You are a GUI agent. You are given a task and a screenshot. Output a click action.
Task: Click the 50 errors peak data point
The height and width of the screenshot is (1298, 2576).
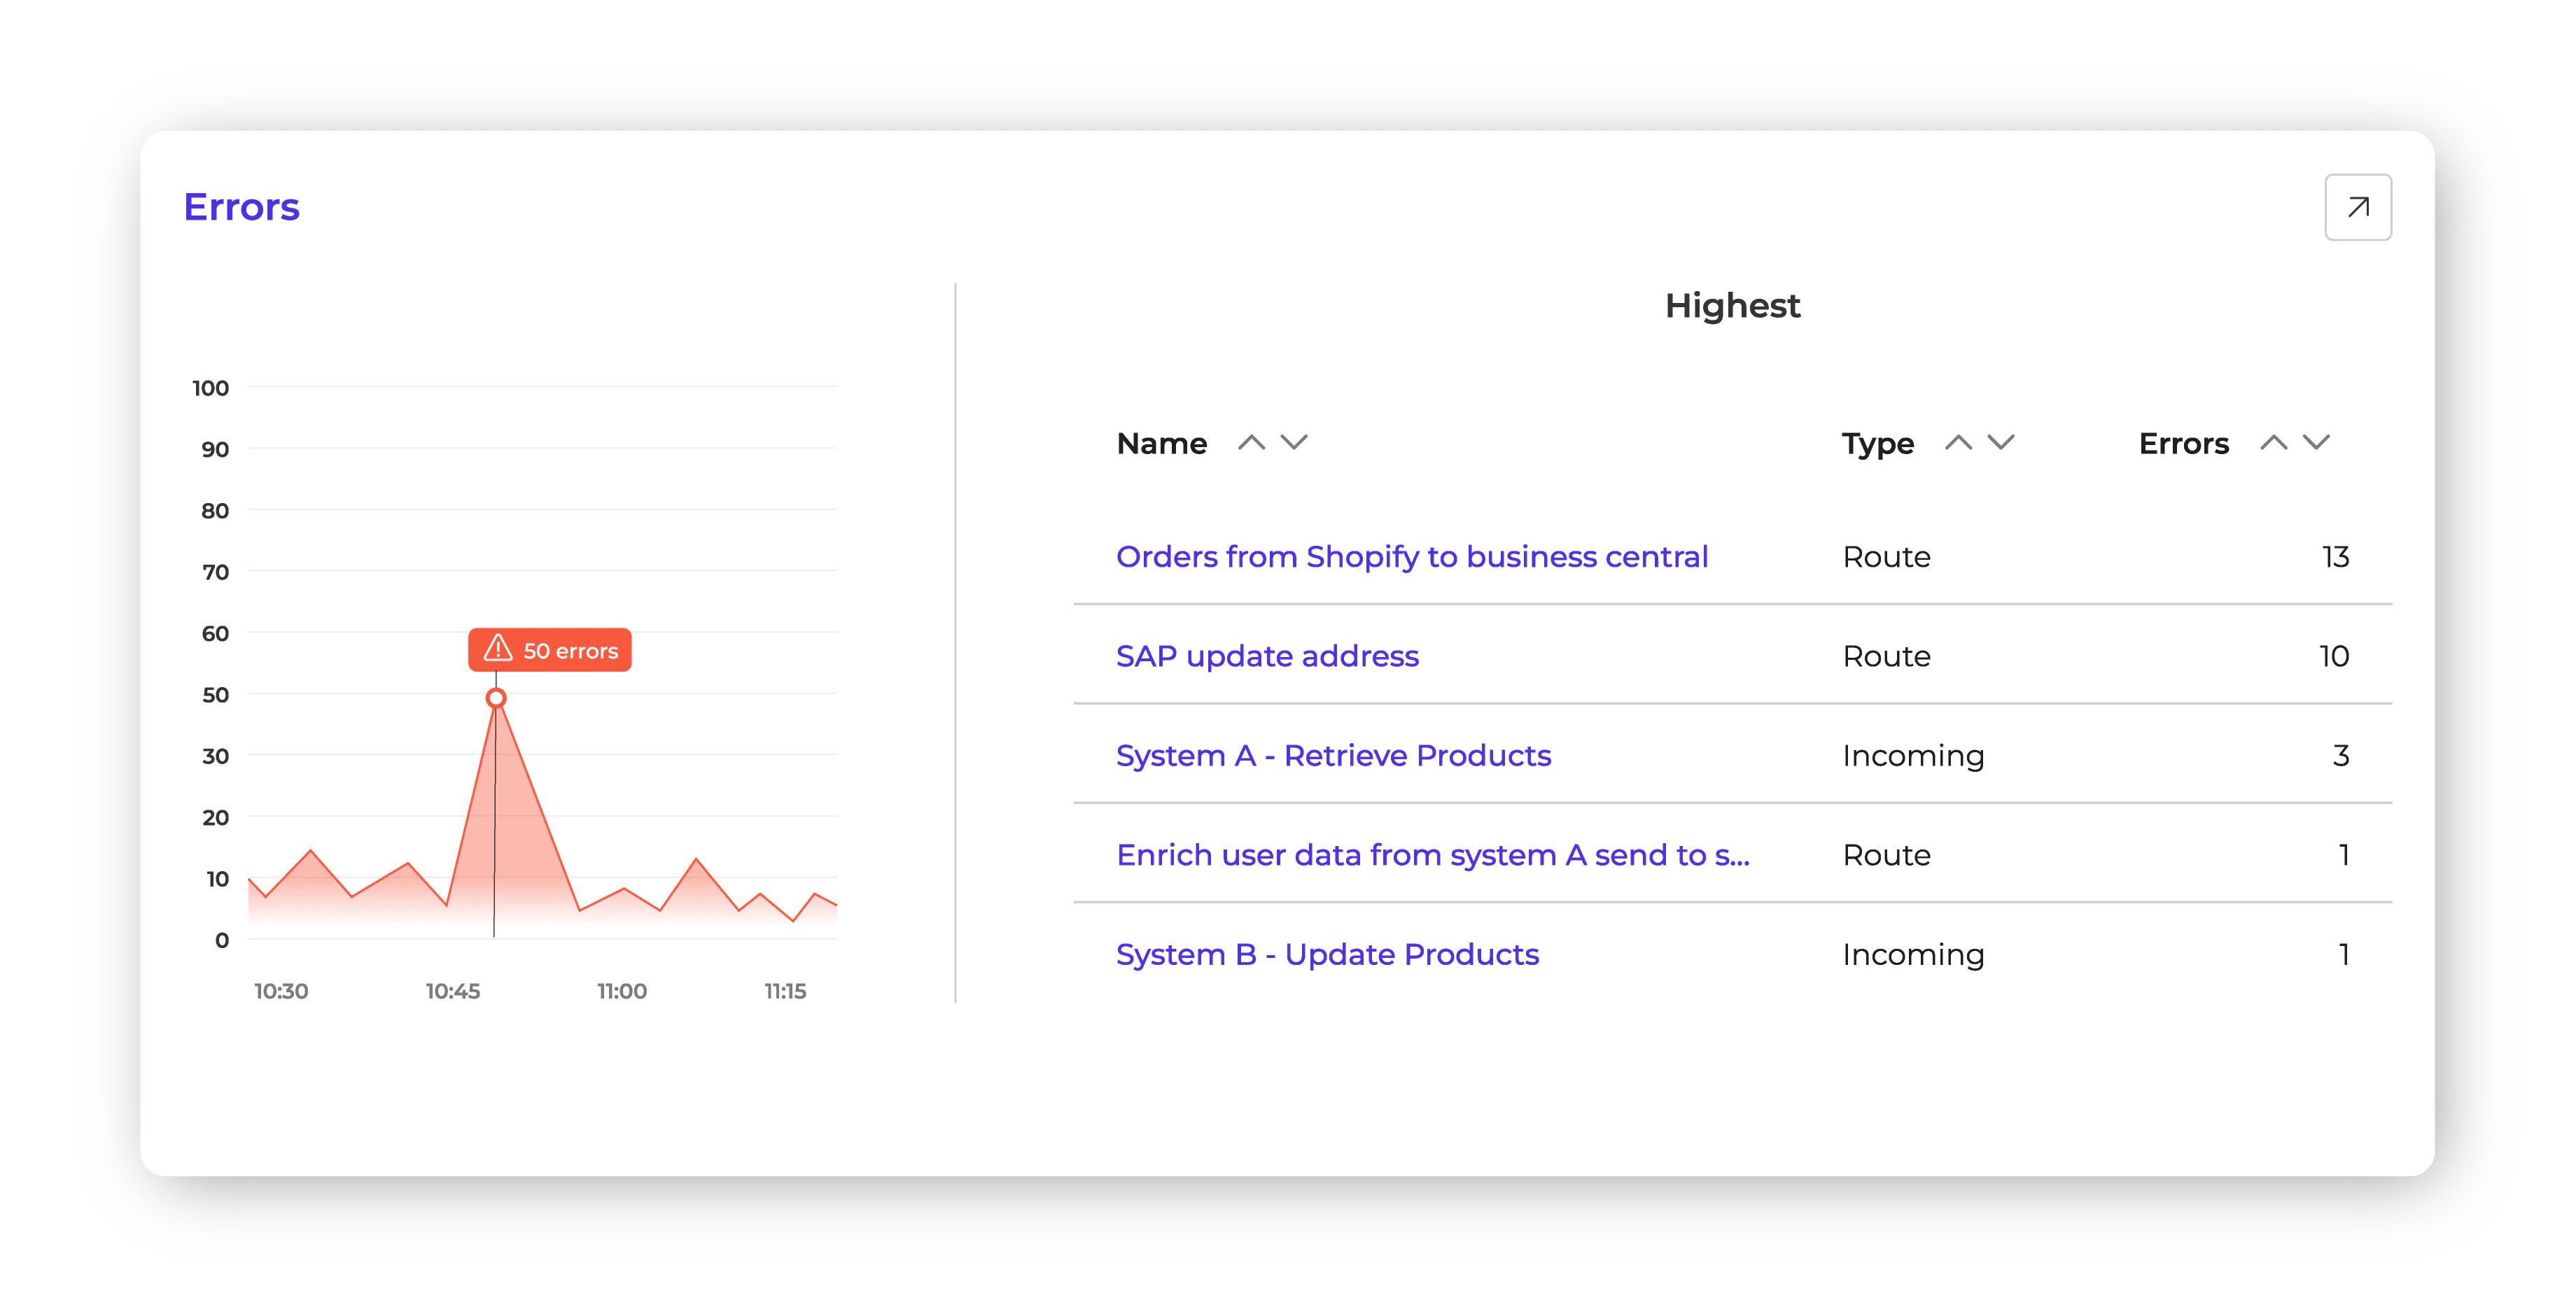pyautogui.click(x=496, y=698)
